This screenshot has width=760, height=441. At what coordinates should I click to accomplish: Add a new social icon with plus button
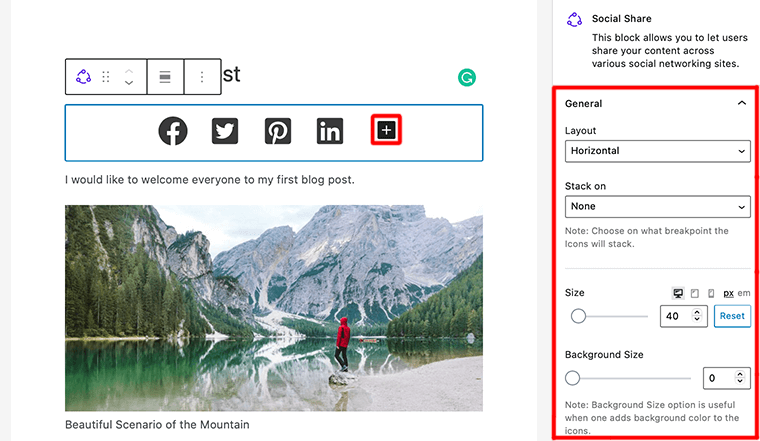click(x=386, y=130)
